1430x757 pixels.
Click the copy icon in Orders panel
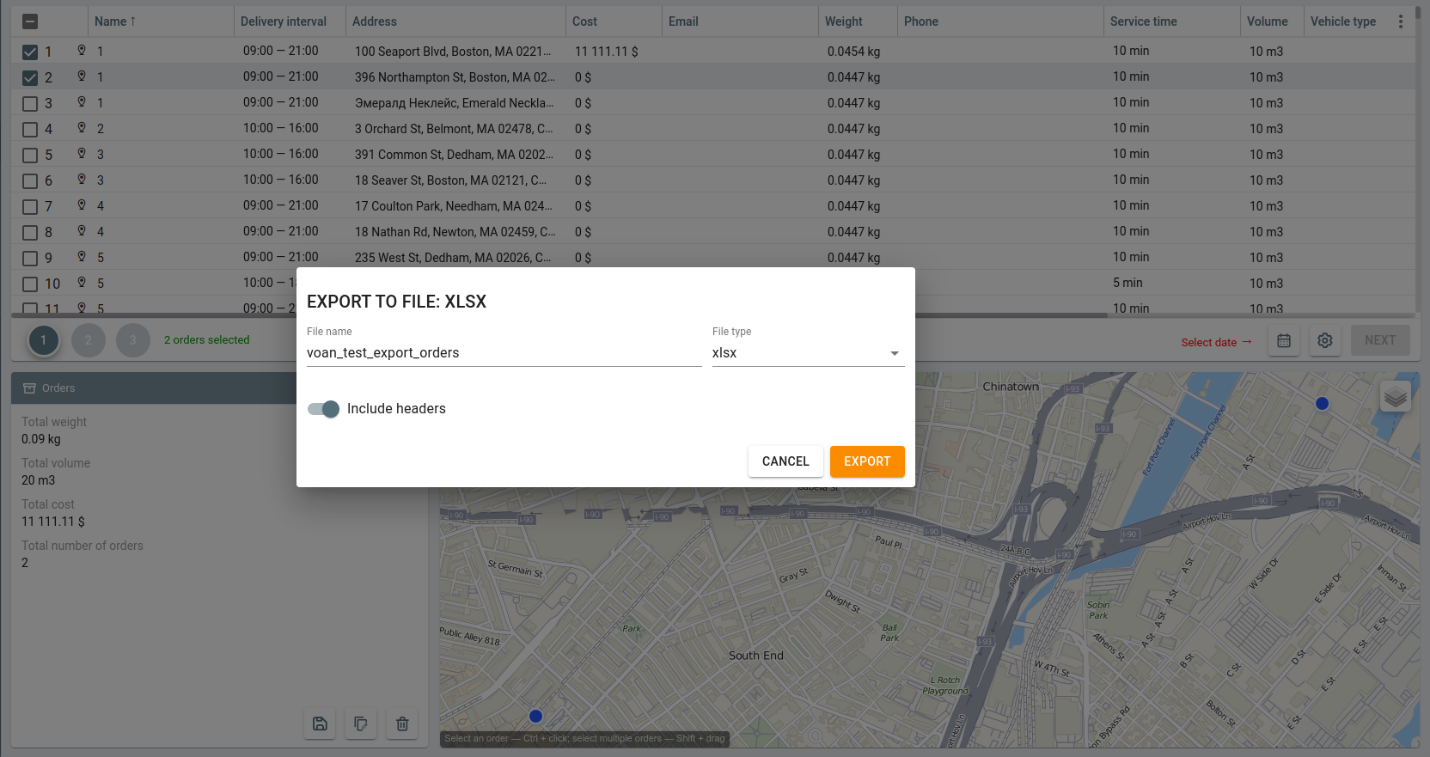pos(361,724)
